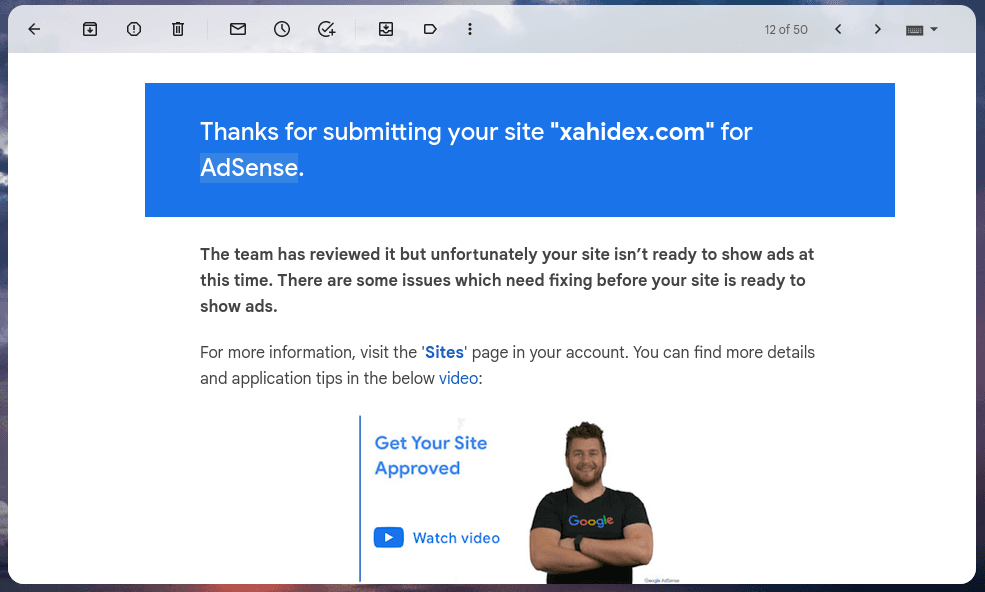Navigate to the older email
The height and width of the screenshot is (592, 985).
click(x=877, y=29)
